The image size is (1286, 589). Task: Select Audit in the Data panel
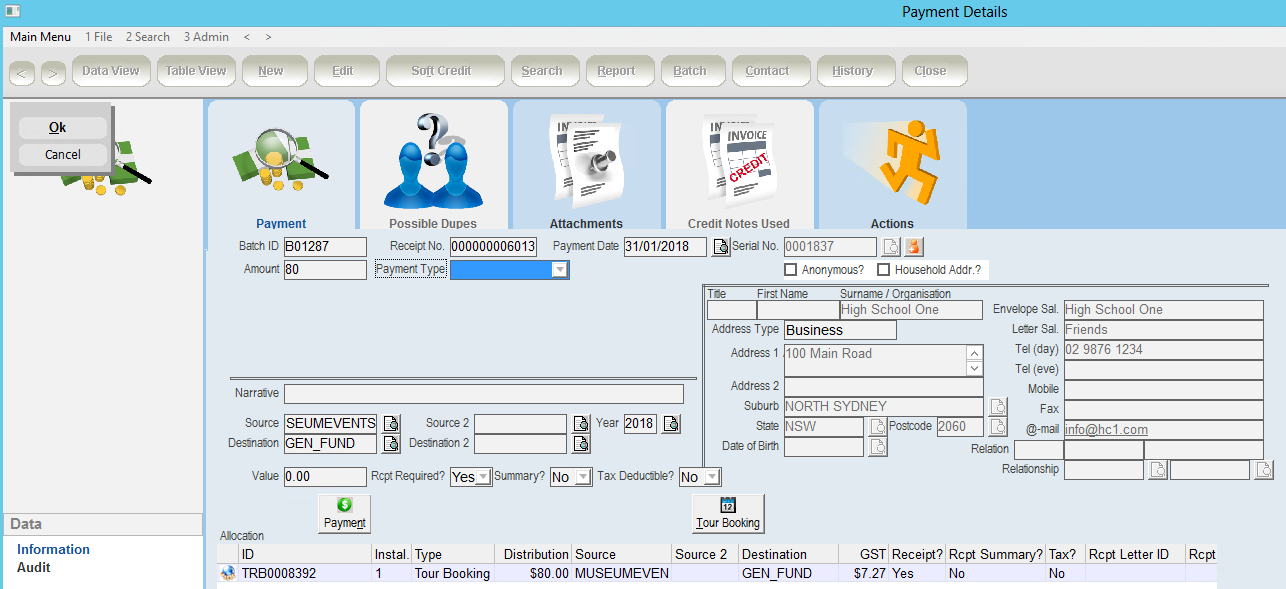(34, 567)
